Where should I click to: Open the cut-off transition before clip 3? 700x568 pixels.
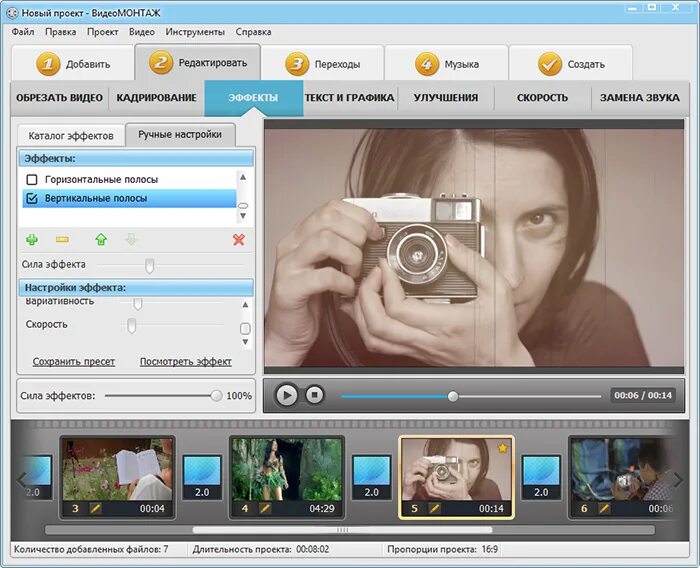point(38,477)
